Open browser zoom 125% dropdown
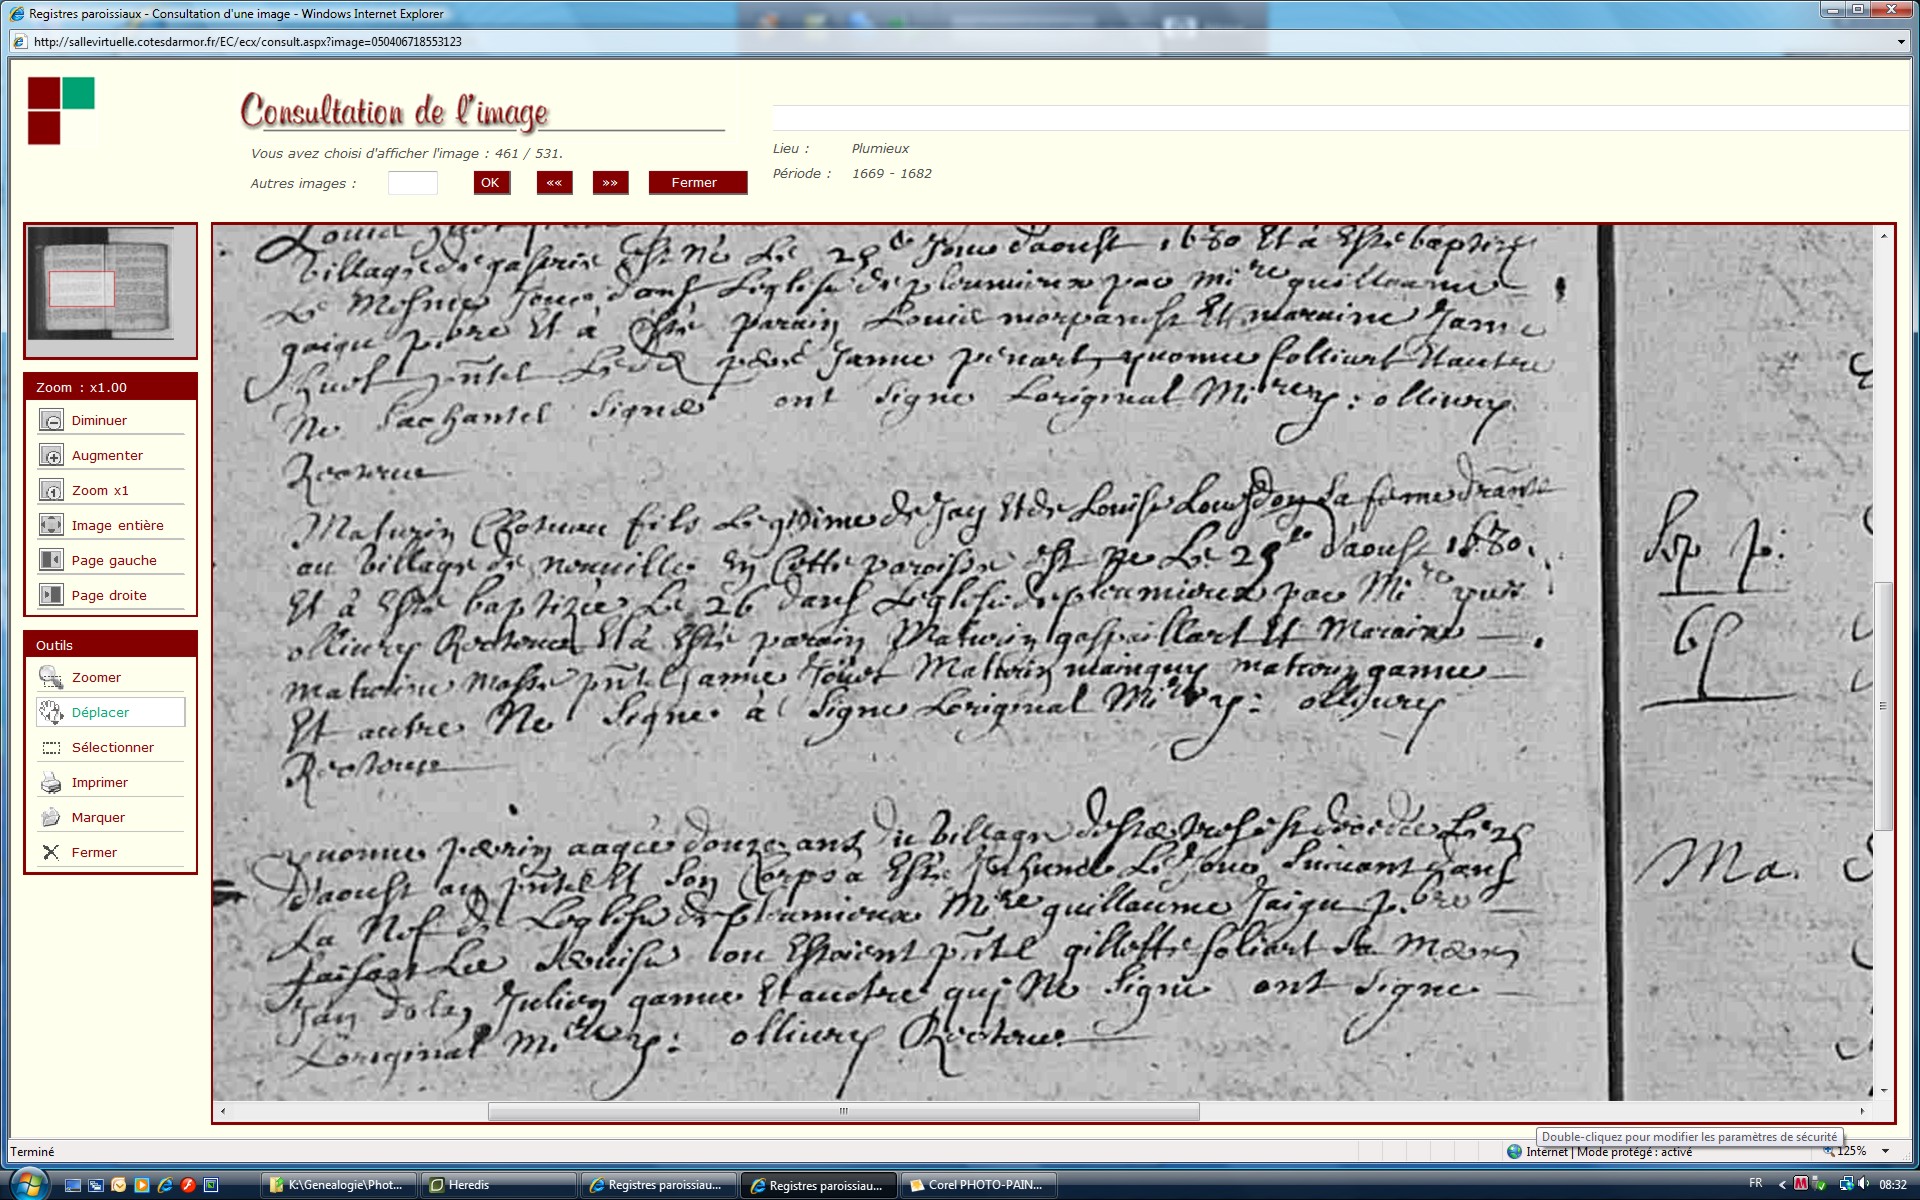This screenshot has height=1200, width=1920. tap(1886, 1152)
